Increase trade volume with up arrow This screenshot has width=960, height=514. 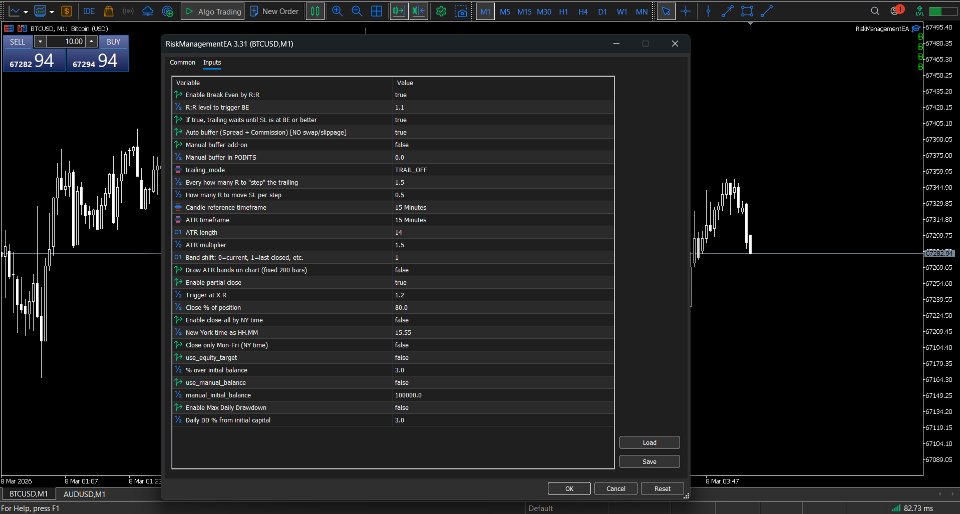coord(91,42)
